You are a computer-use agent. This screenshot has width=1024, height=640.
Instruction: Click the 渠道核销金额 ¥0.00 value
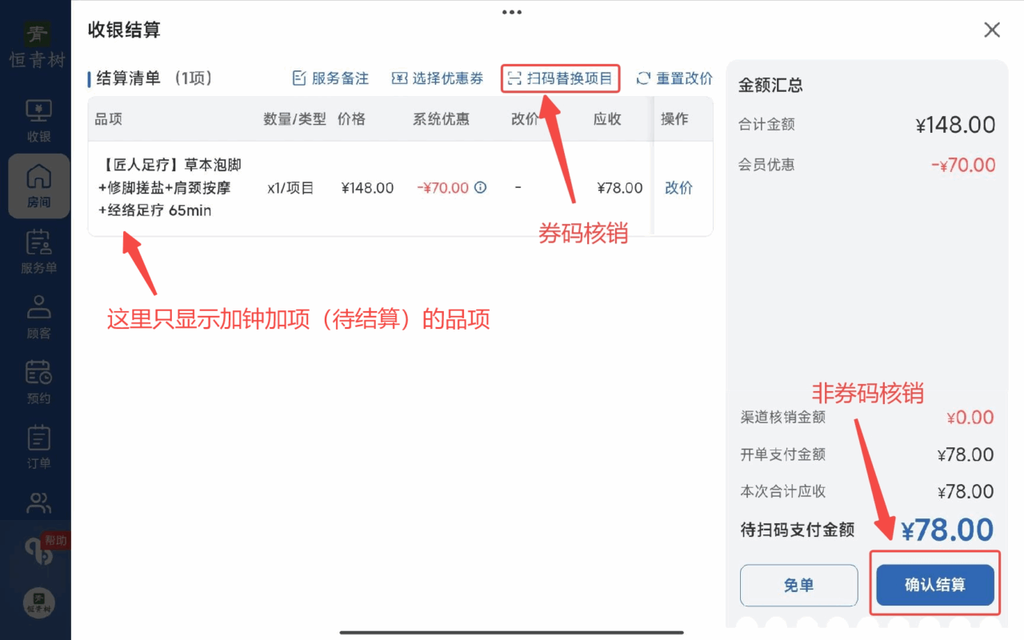[x=970, y=417]
